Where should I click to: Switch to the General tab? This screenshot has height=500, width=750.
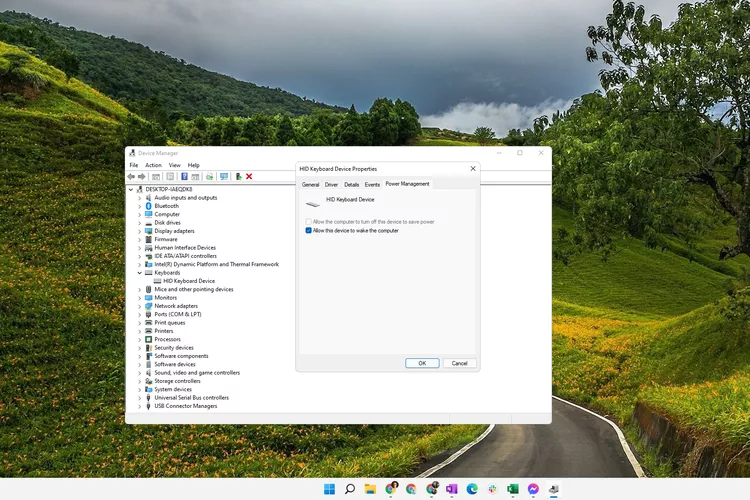tap(310, 185)
